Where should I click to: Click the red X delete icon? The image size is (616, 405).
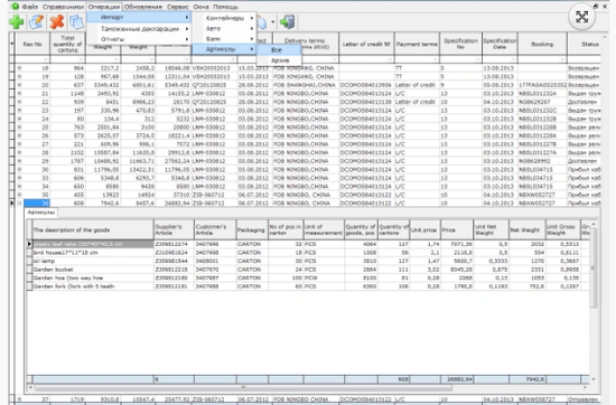[57, 22]
